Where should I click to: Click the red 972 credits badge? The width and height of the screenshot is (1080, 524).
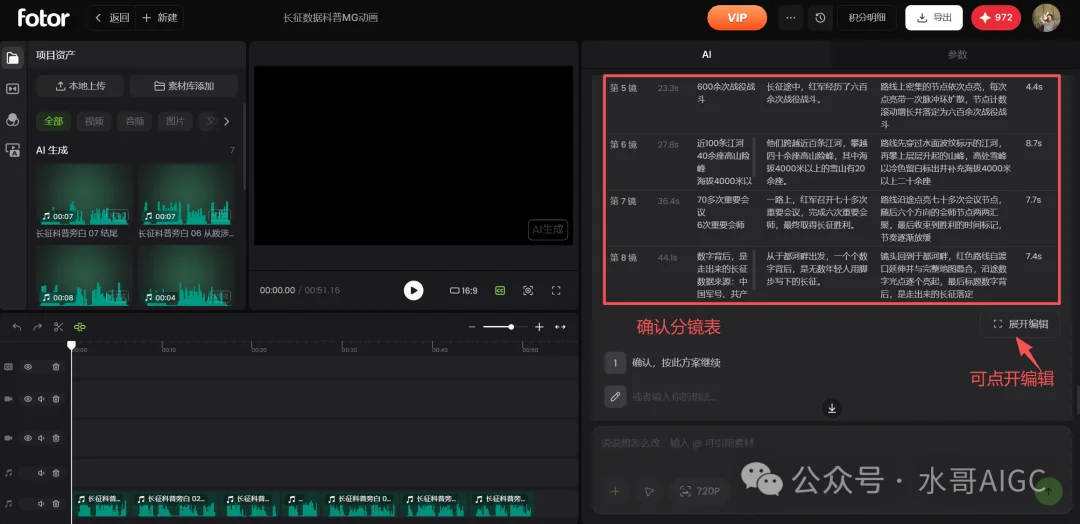pos(996,18)
